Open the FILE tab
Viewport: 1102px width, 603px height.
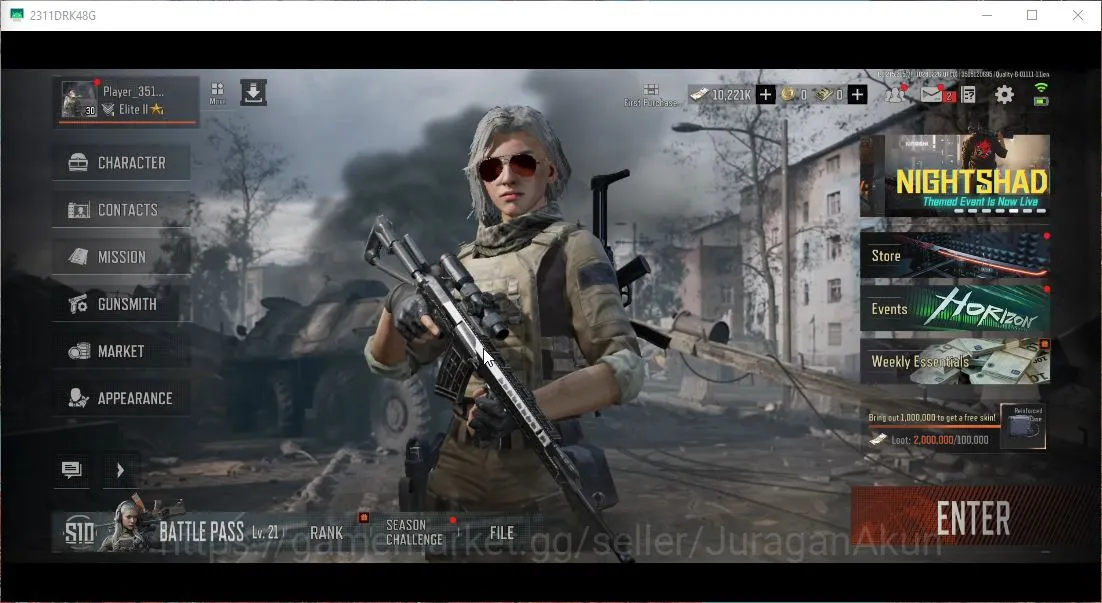[x=502, y=533]
